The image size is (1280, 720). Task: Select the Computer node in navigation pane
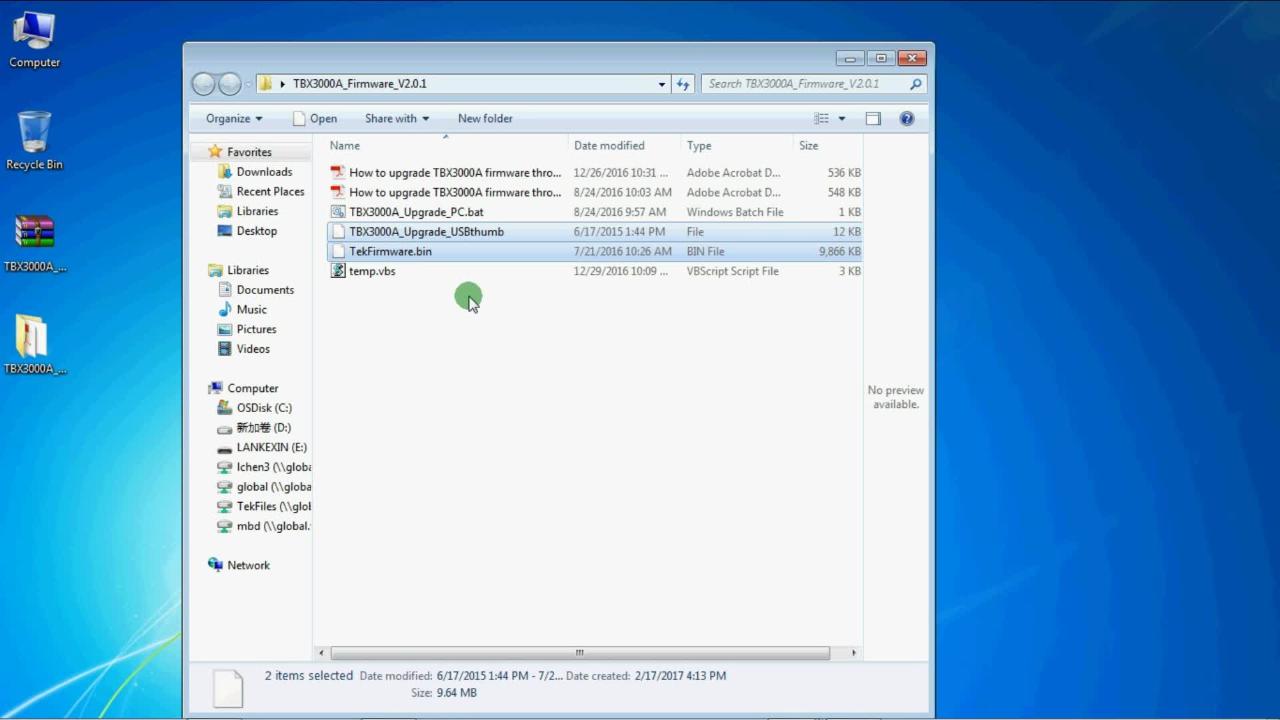[252, 388]
